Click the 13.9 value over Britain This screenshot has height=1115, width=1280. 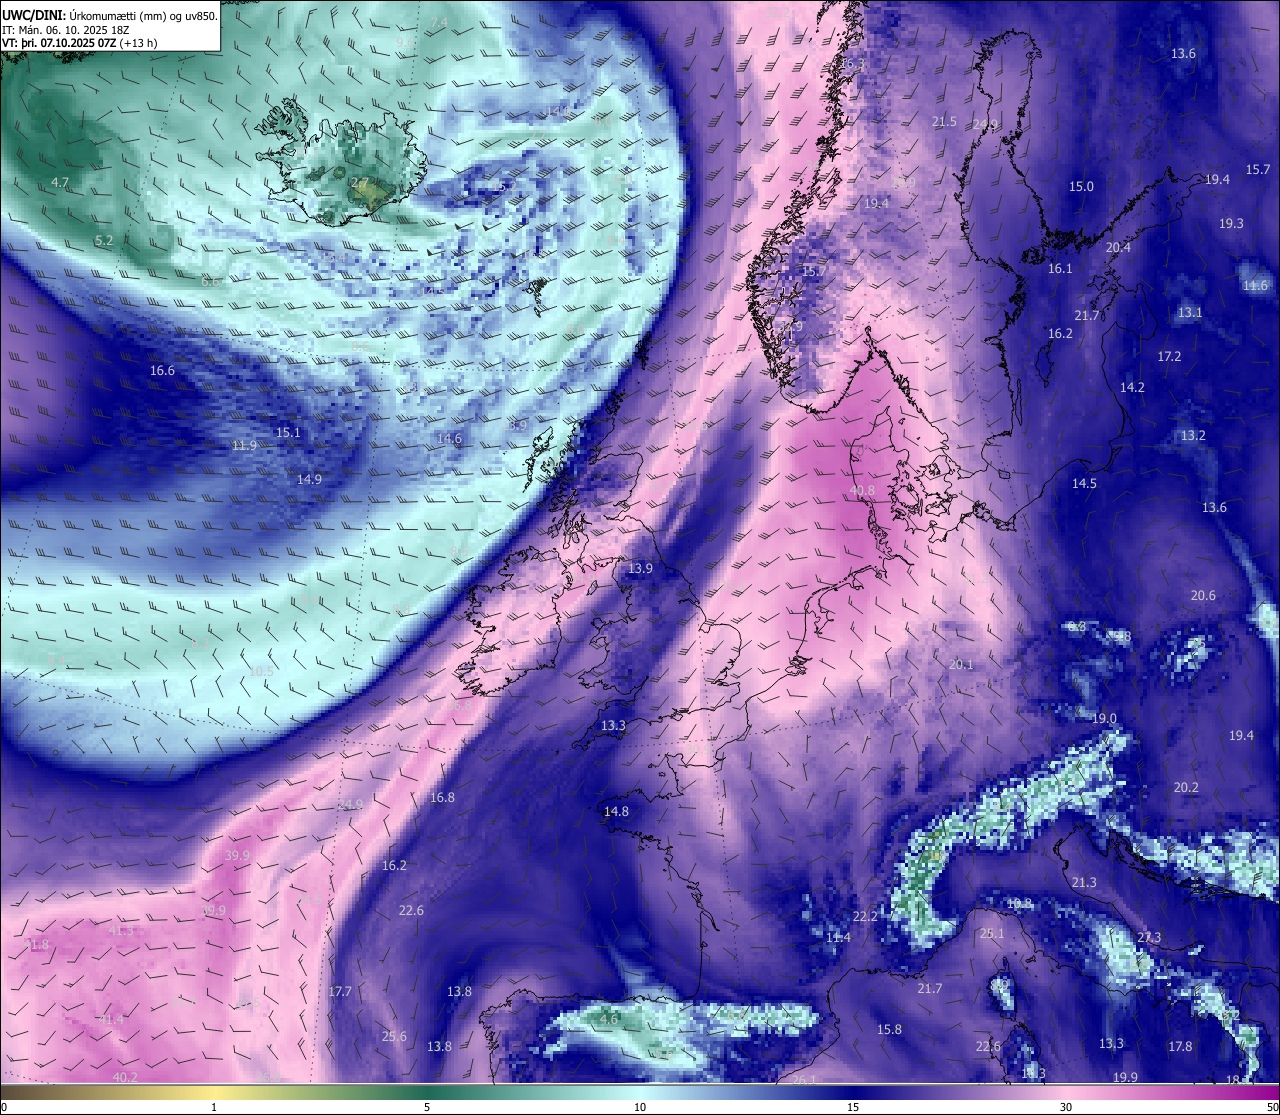tap(640, 569)
